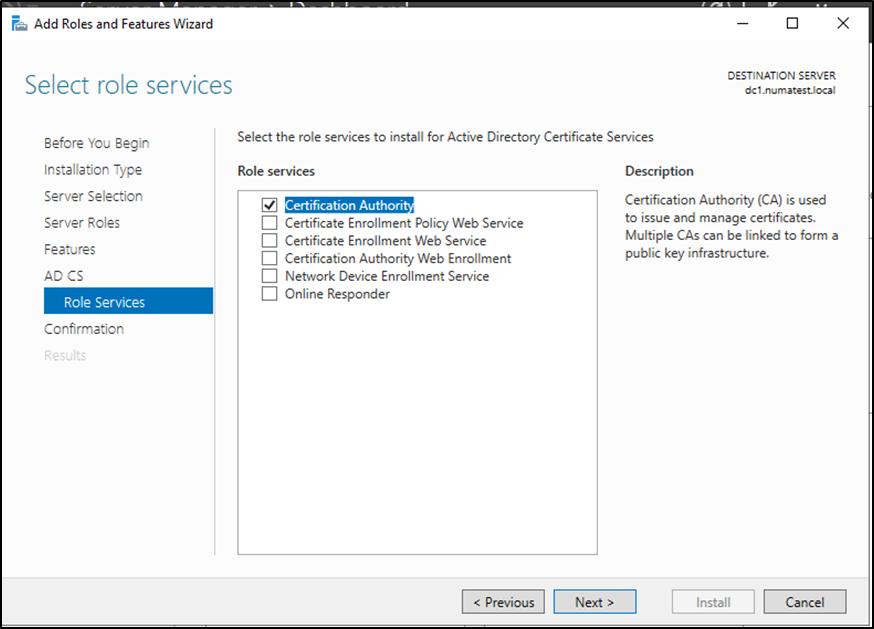
Task: Check the Certificate Enrollment Web Service box
Action: [268, 241]
